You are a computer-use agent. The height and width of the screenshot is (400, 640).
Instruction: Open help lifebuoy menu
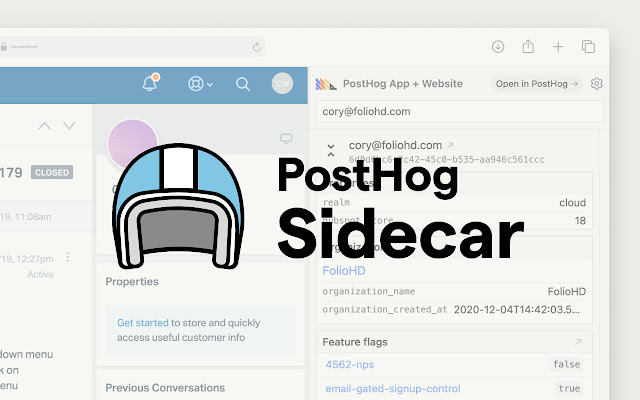coord(200,84)
